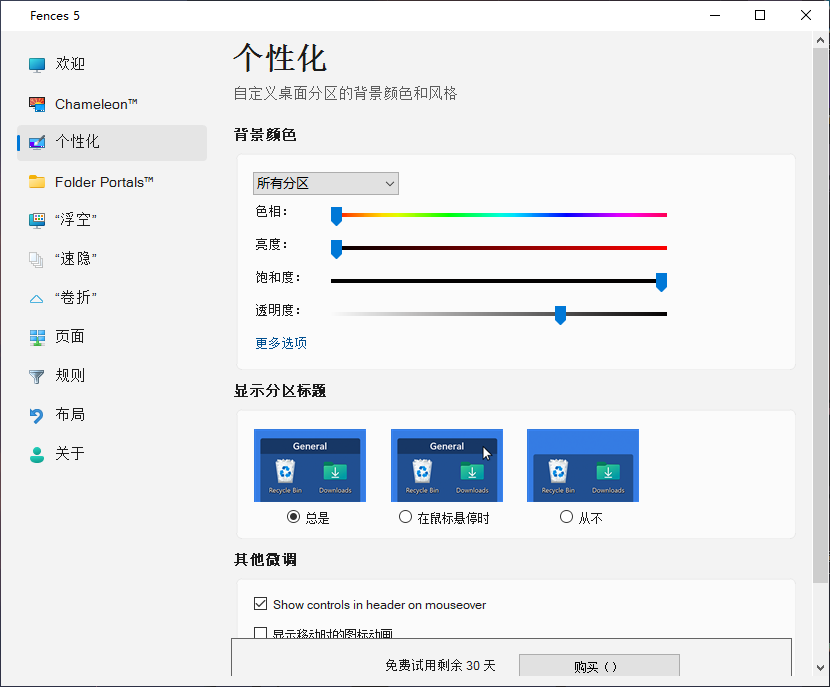Open the Chameleon™ section

click(112, 104)
